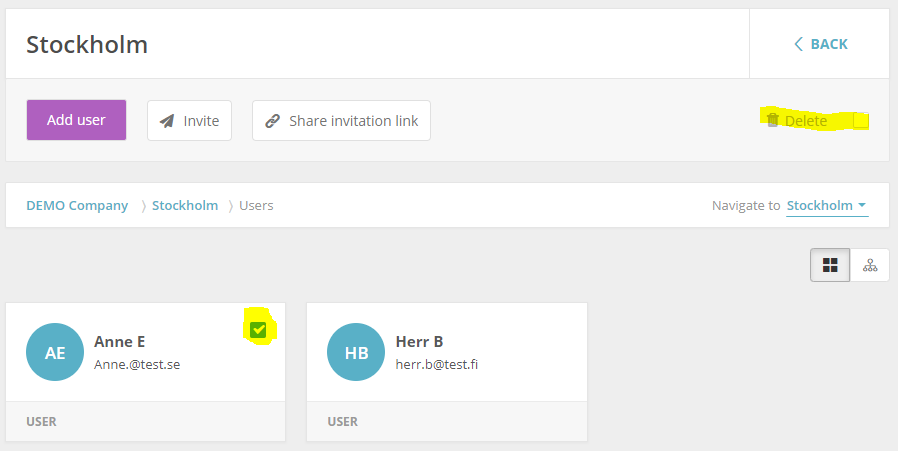This screenshot has width=898, height=451.
Task: Click the trash can Delete icon
Action: click(x=773, y=120)
